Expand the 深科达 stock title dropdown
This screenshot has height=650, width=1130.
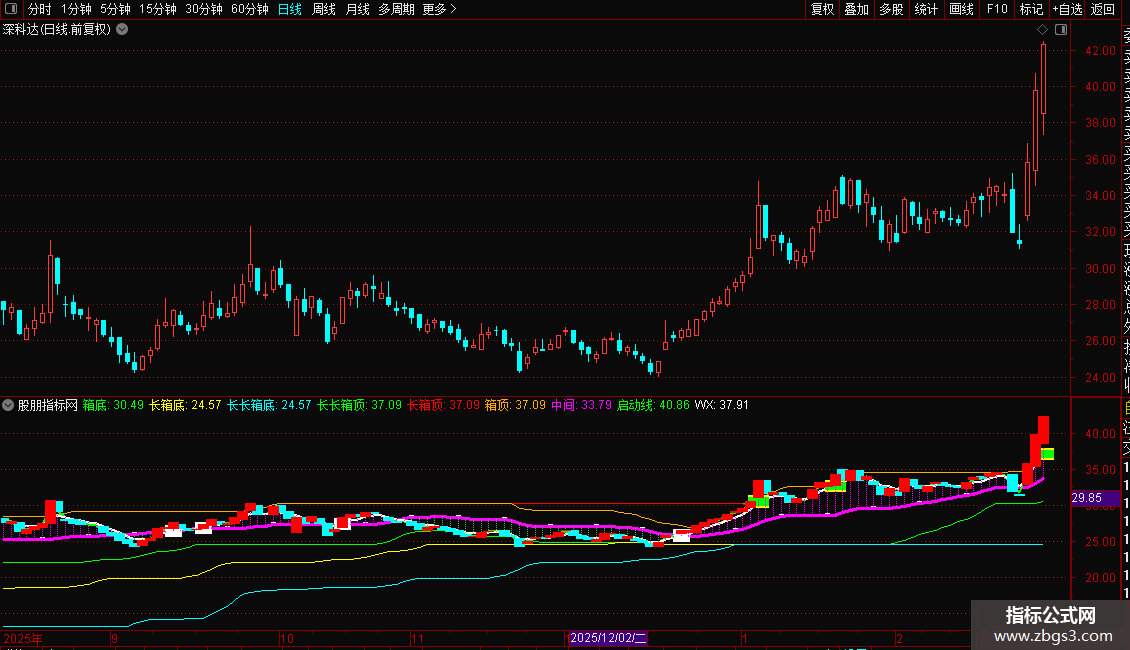click(122, 30)
